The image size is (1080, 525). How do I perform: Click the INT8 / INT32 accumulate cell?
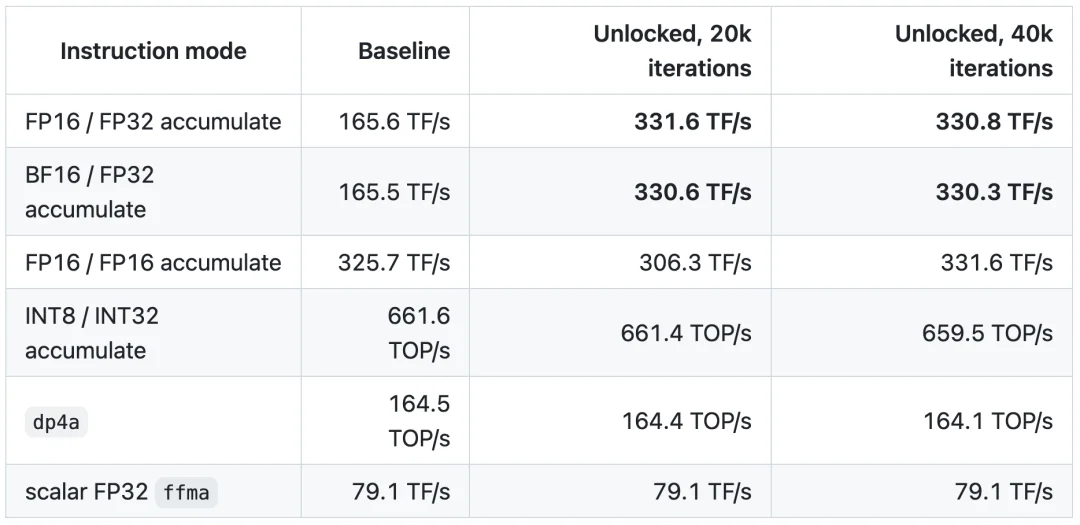pyautogui.click(x=92, y=333)
